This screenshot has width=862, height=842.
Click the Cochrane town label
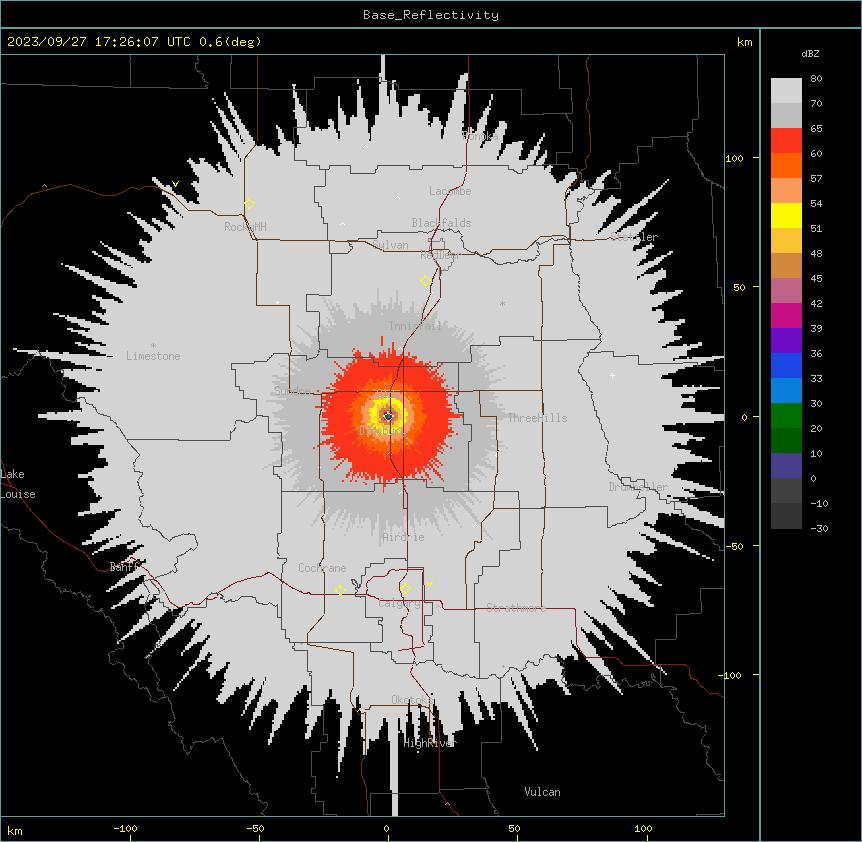[322, 568]
